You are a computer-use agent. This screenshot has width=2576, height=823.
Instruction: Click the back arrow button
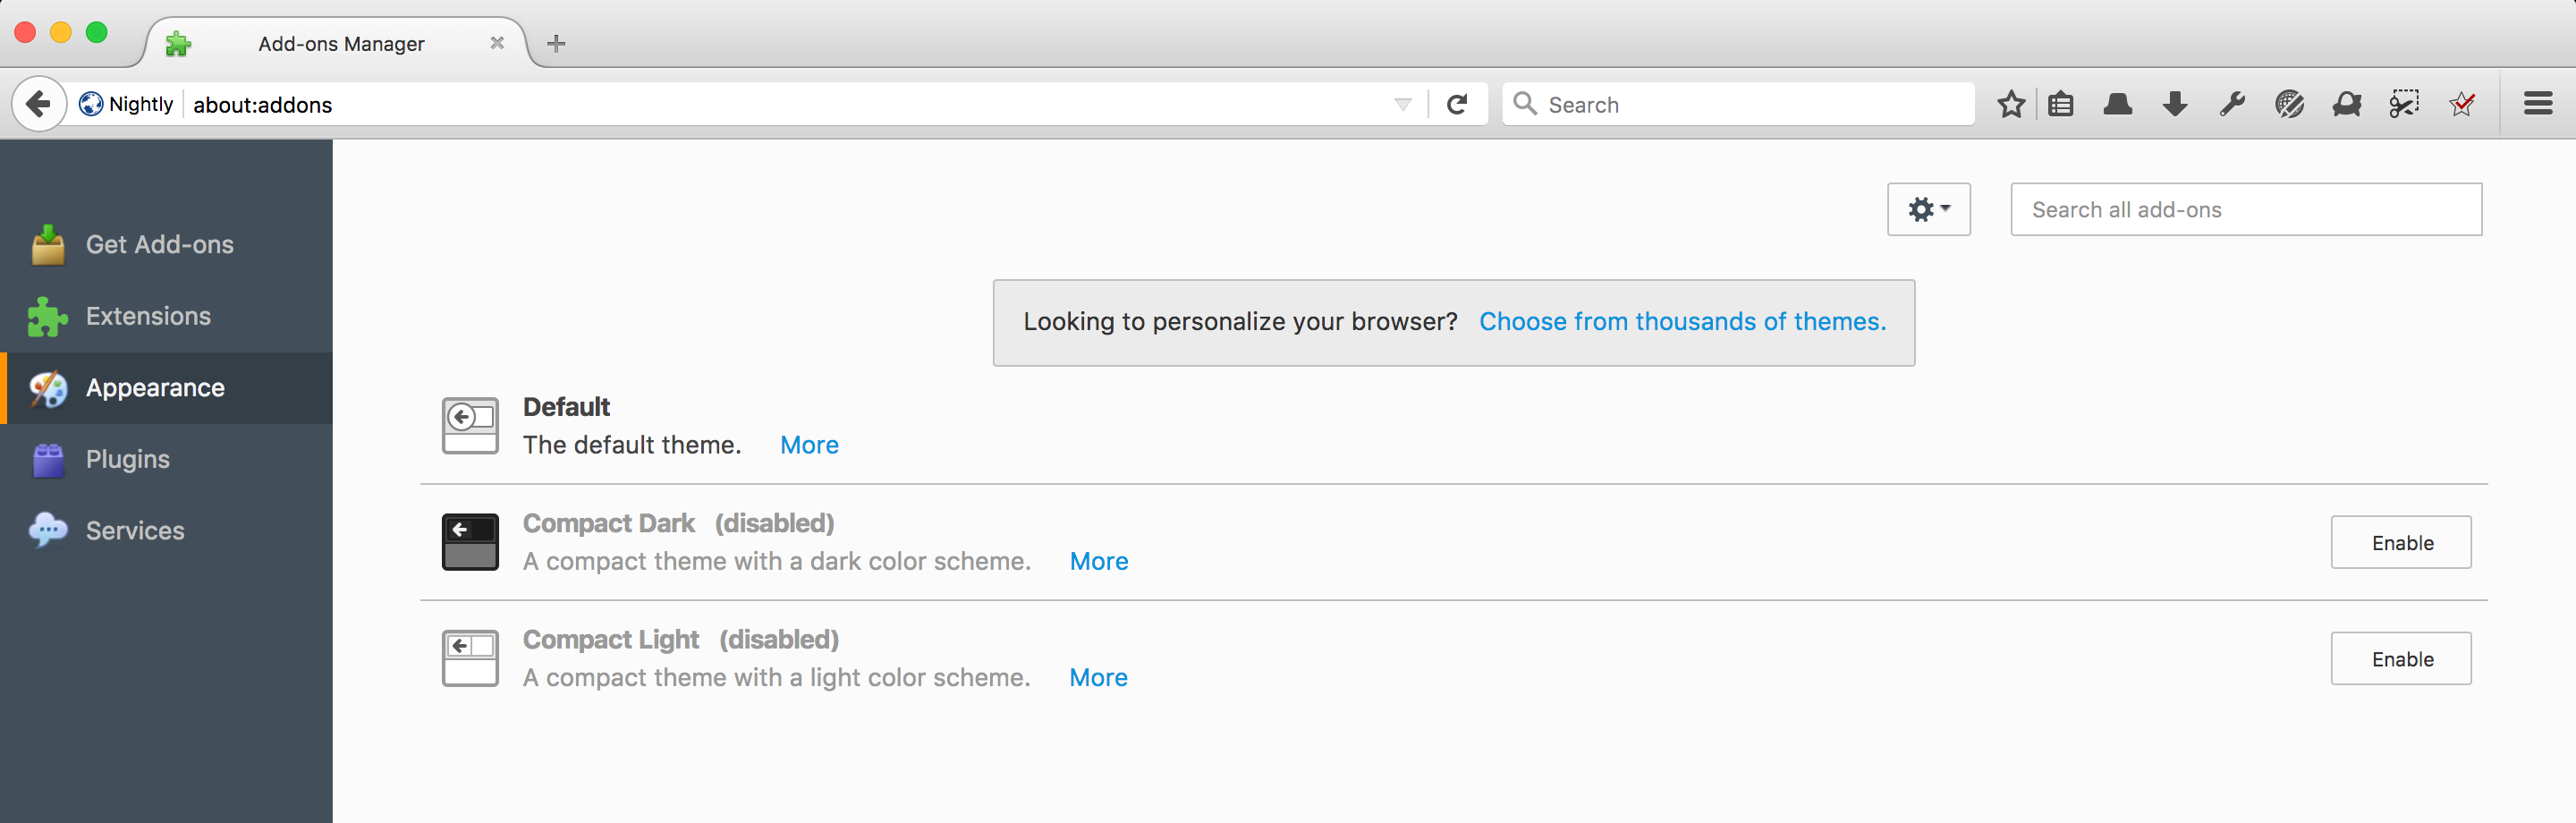click(x=38, y=104)
